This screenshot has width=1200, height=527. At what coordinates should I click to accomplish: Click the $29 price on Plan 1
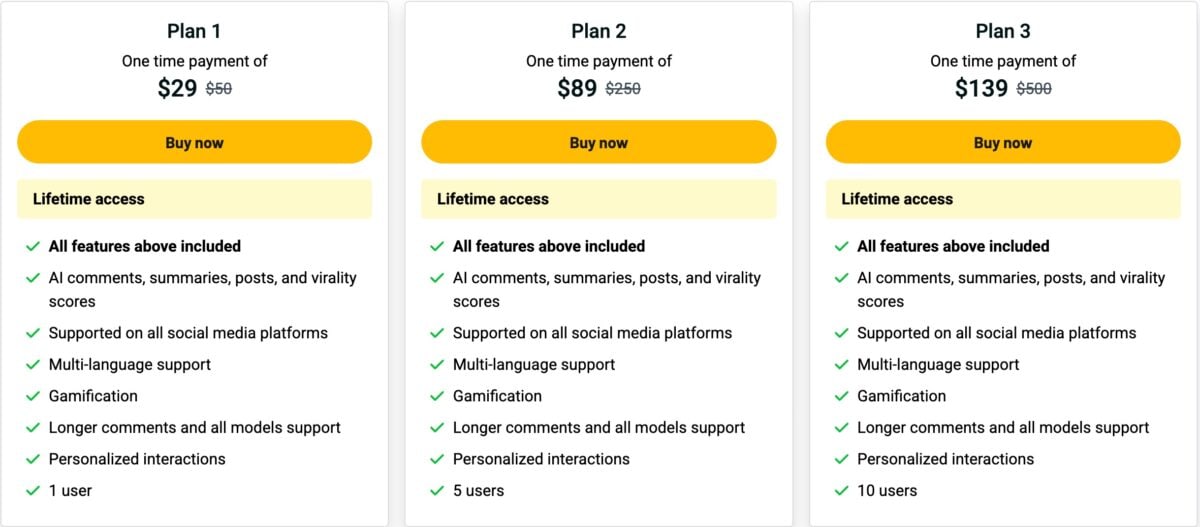(x=177, y=88)
